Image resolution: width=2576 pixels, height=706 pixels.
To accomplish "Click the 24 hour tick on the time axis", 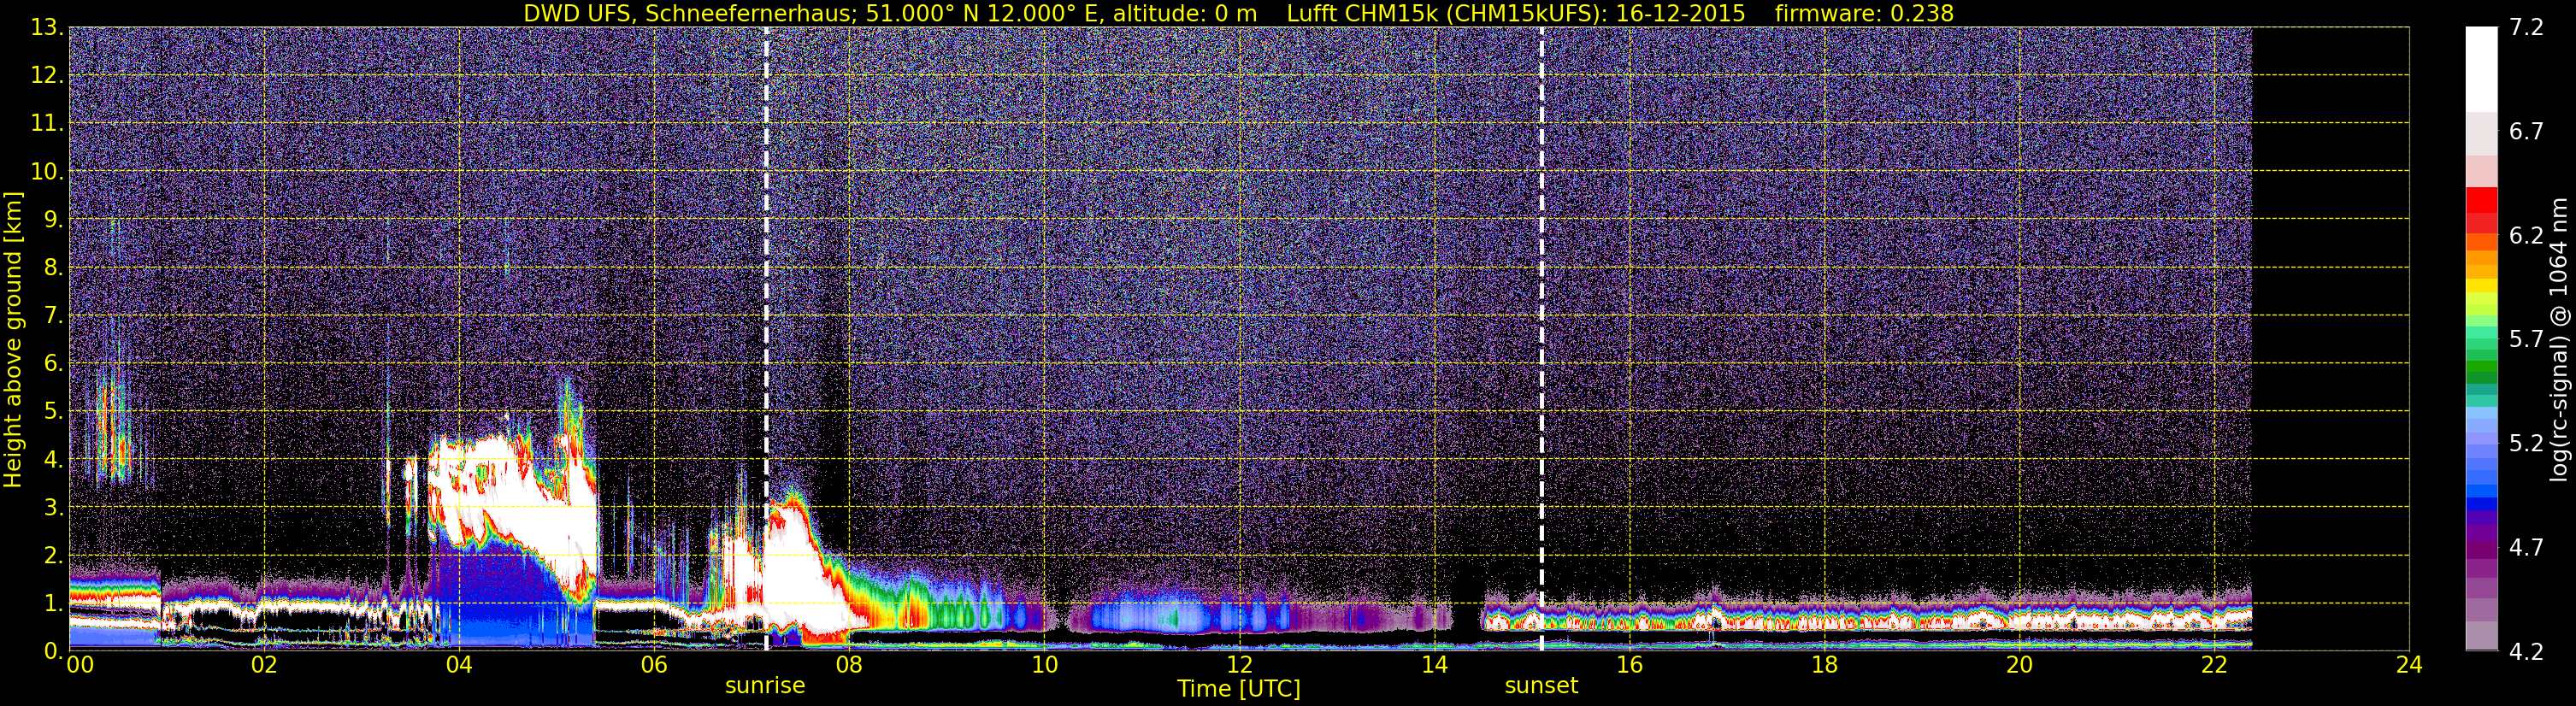I will point(2409,665).
